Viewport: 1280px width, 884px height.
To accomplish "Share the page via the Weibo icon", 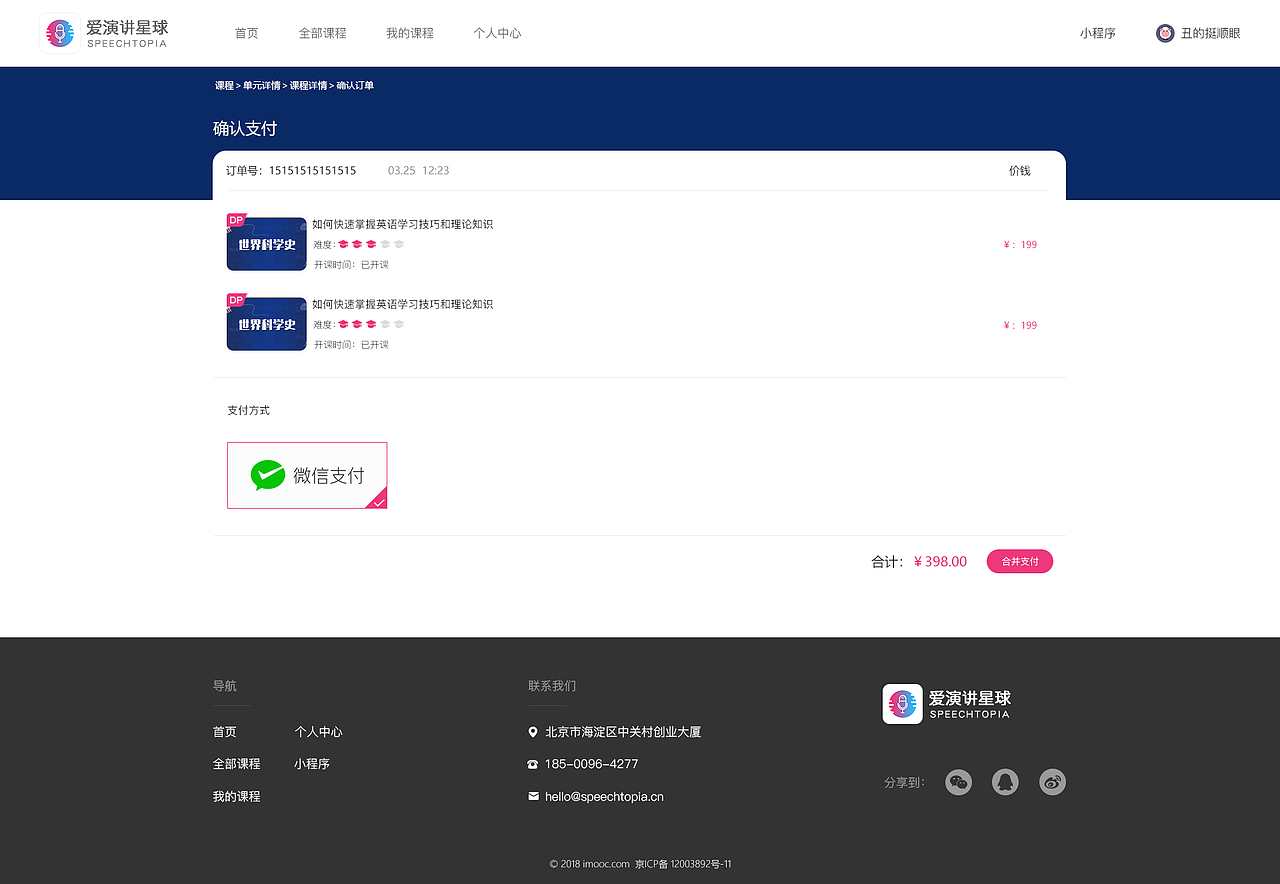I will point(1052,782).
